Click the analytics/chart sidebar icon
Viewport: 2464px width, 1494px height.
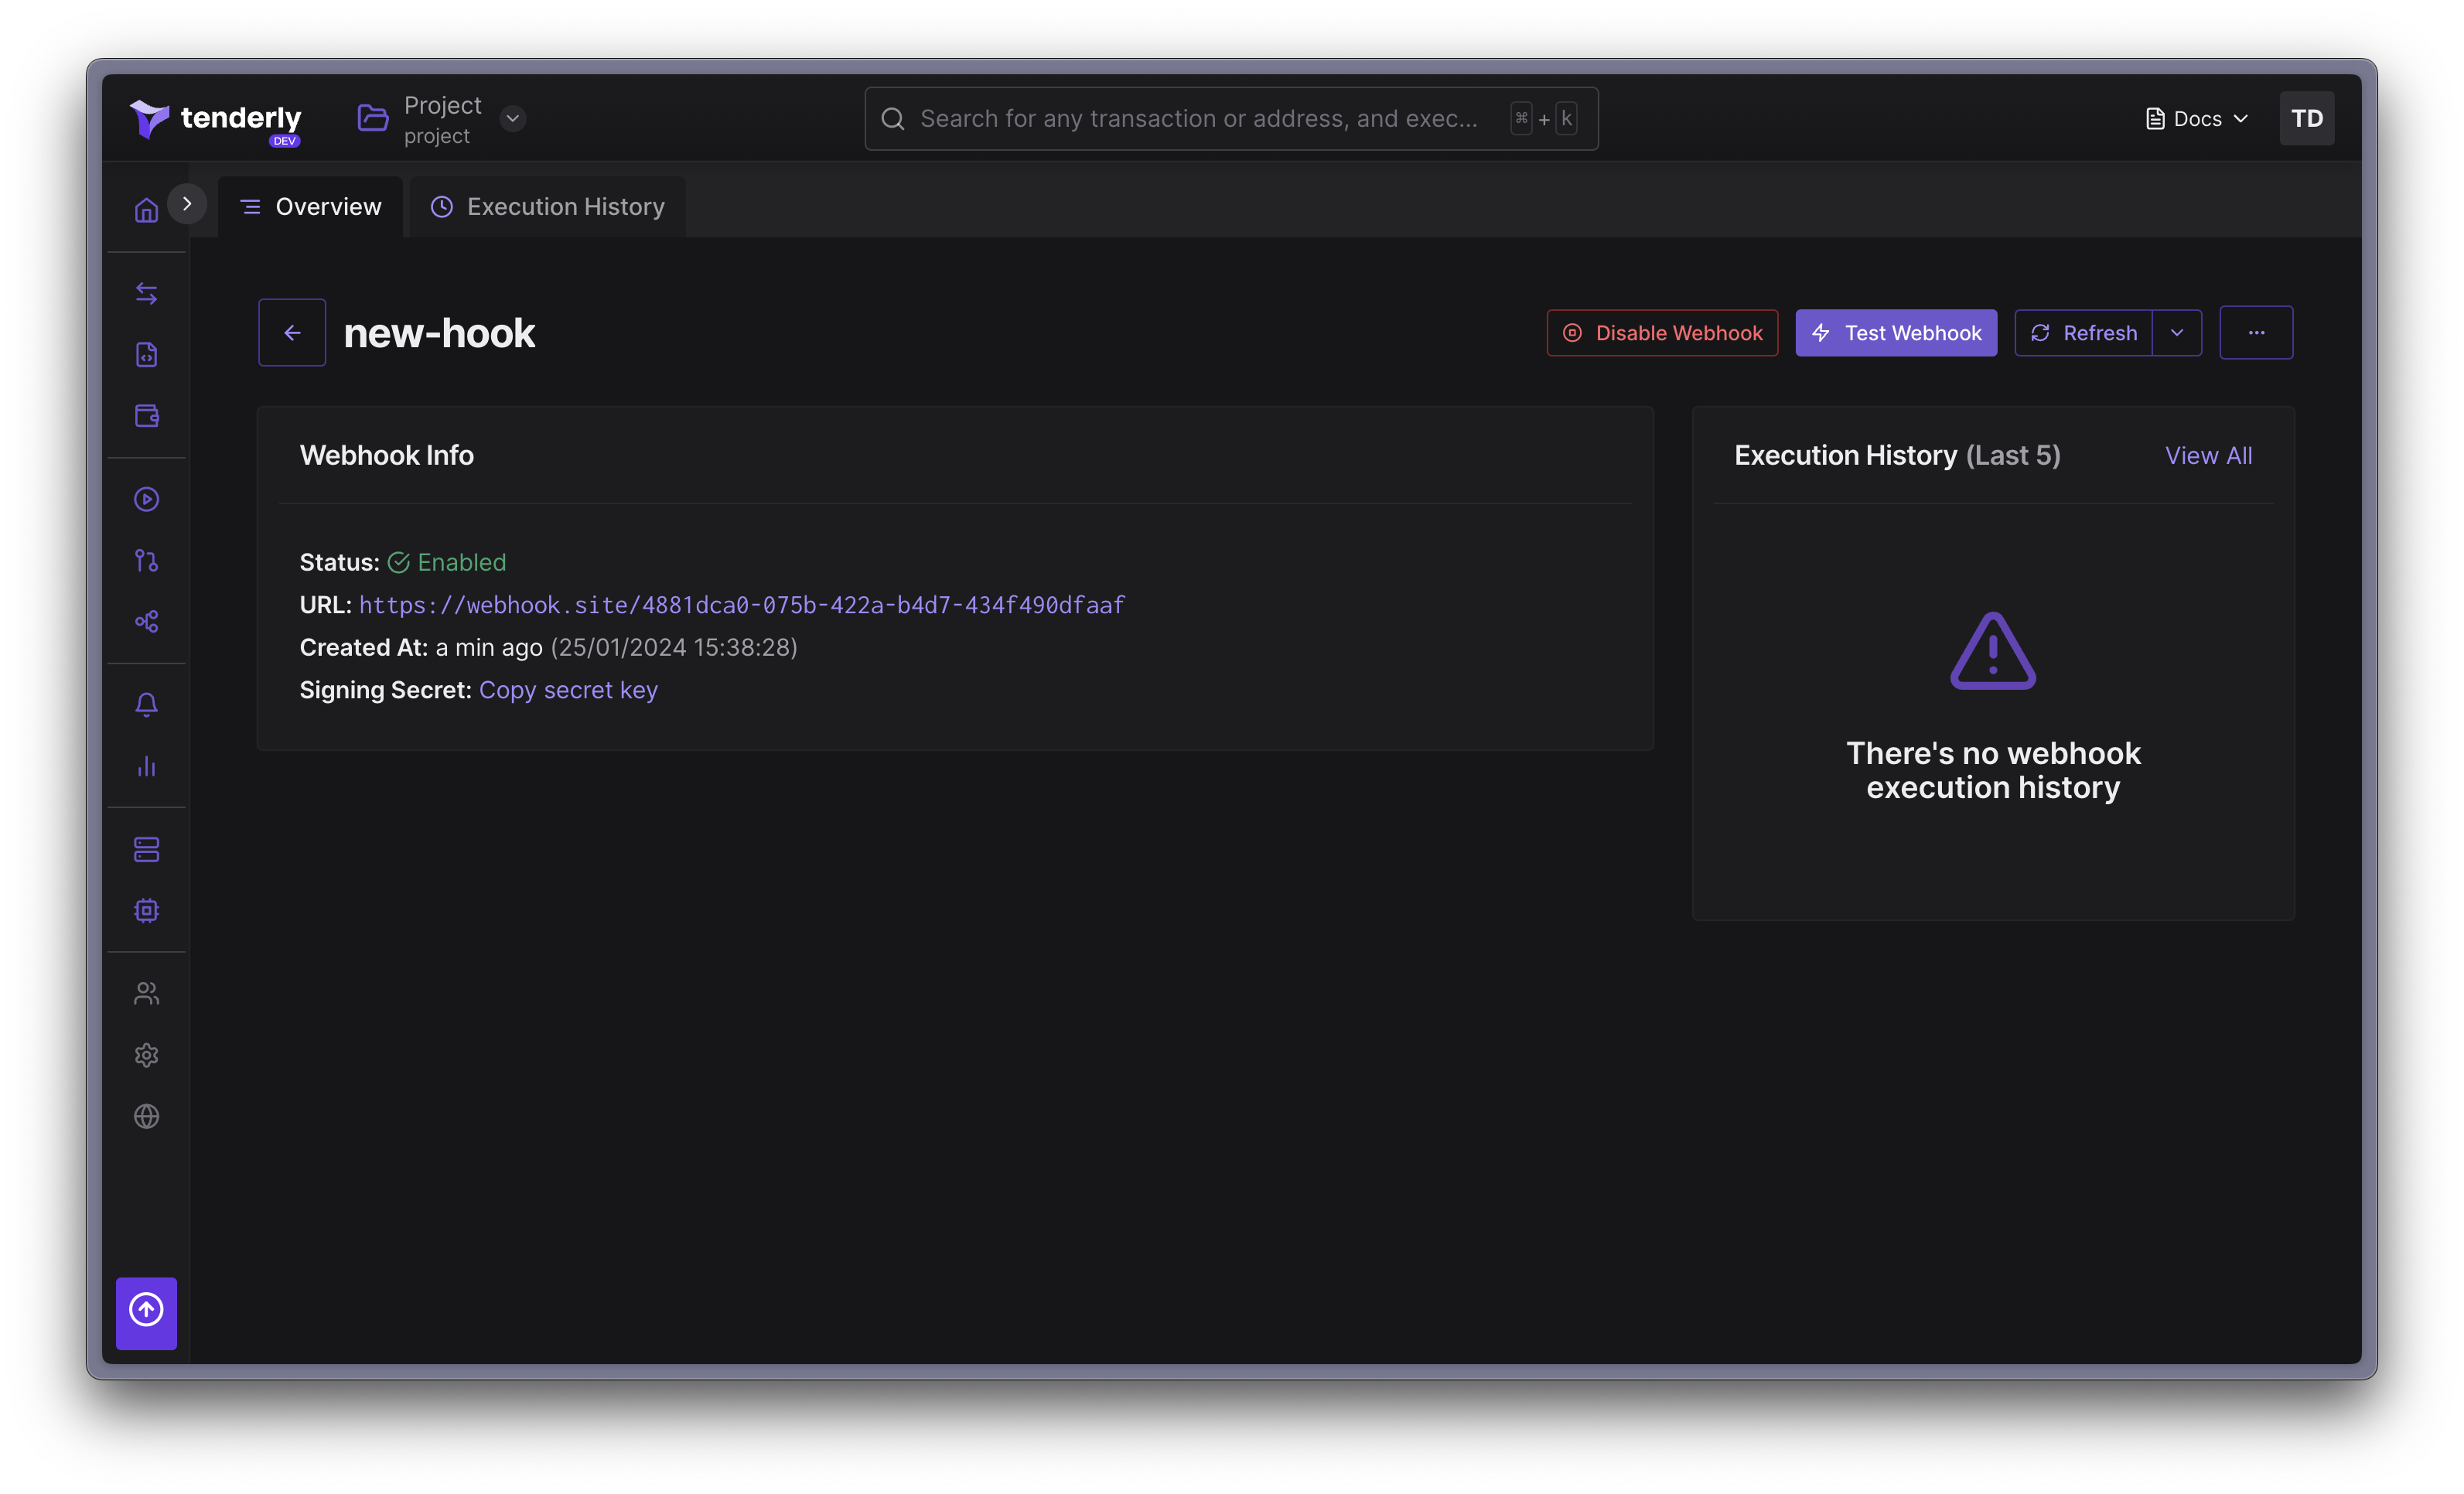coord(146,766)
